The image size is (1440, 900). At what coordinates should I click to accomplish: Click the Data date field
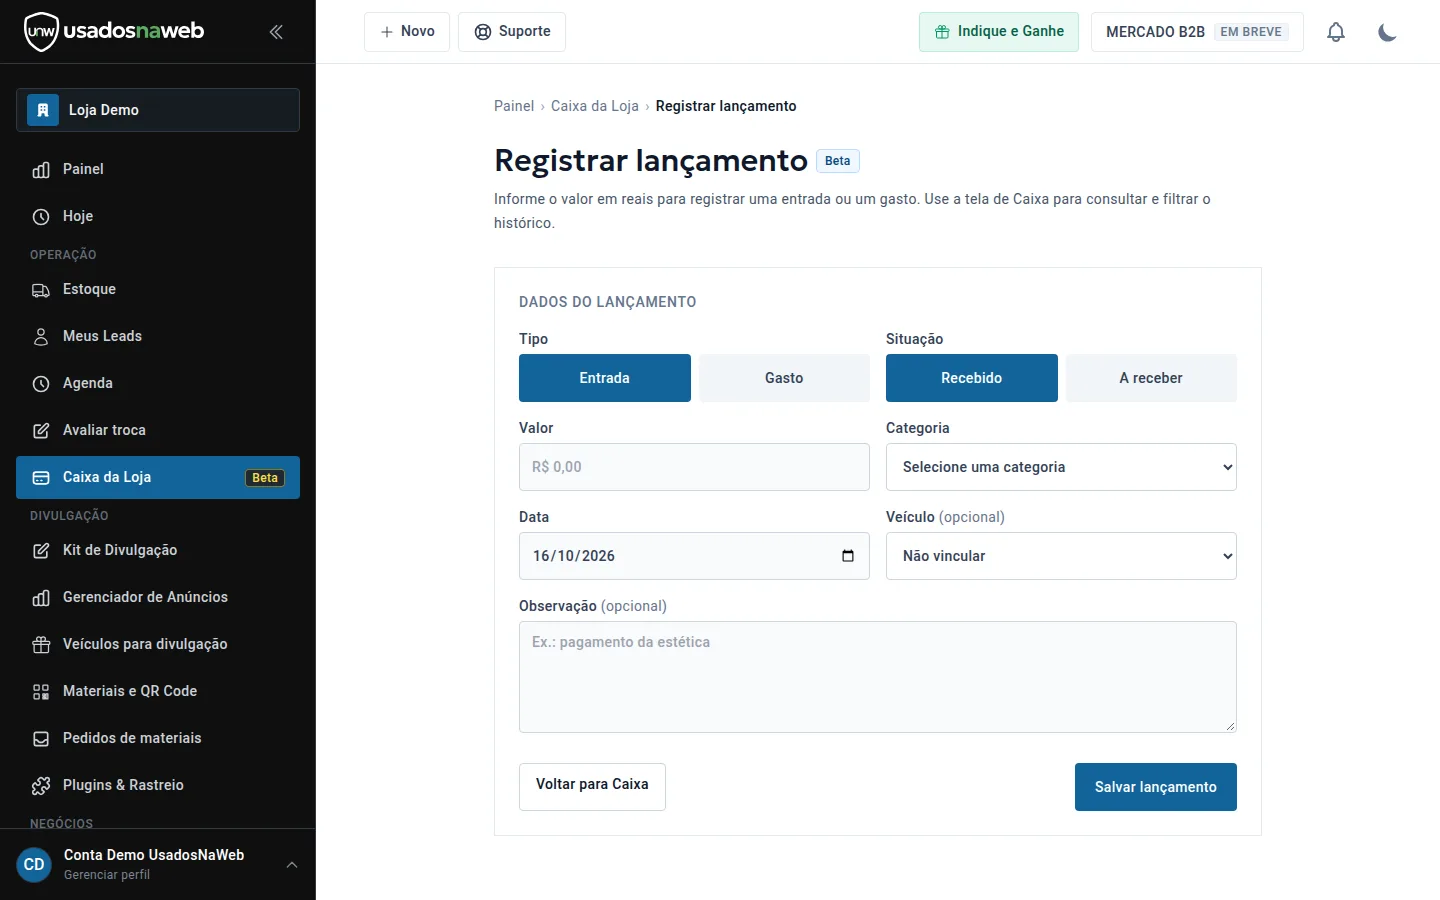click(x=694, y=556)
